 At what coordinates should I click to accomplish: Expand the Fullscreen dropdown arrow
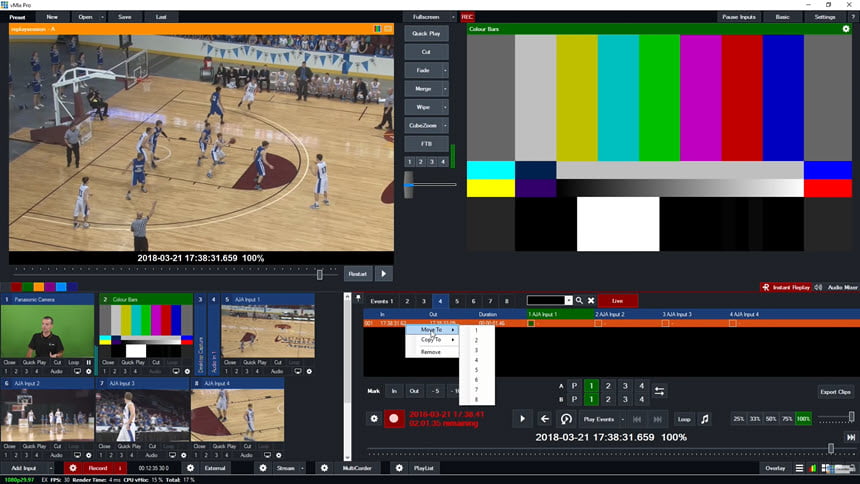pyautogui.click(x=452, y=17)
